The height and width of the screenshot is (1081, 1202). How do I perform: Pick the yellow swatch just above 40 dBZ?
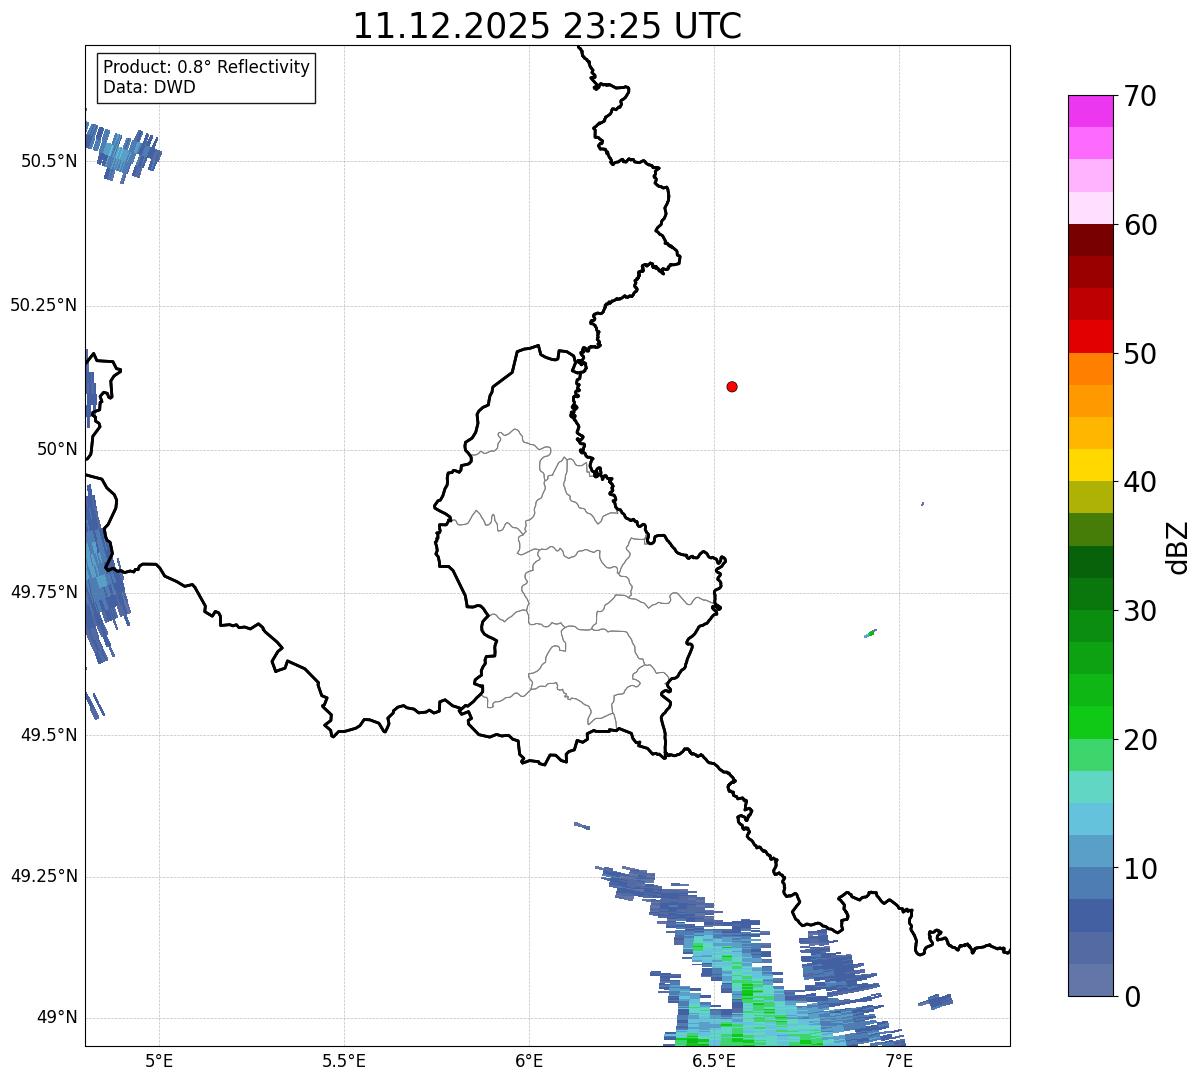[1090, 466]
